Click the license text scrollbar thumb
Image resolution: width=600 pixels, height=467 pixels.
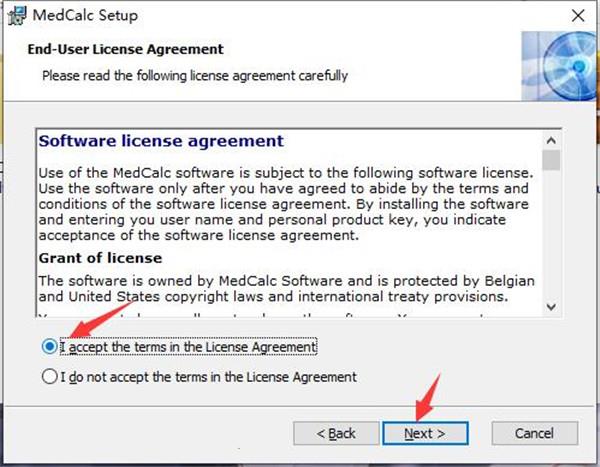point(551,160)
